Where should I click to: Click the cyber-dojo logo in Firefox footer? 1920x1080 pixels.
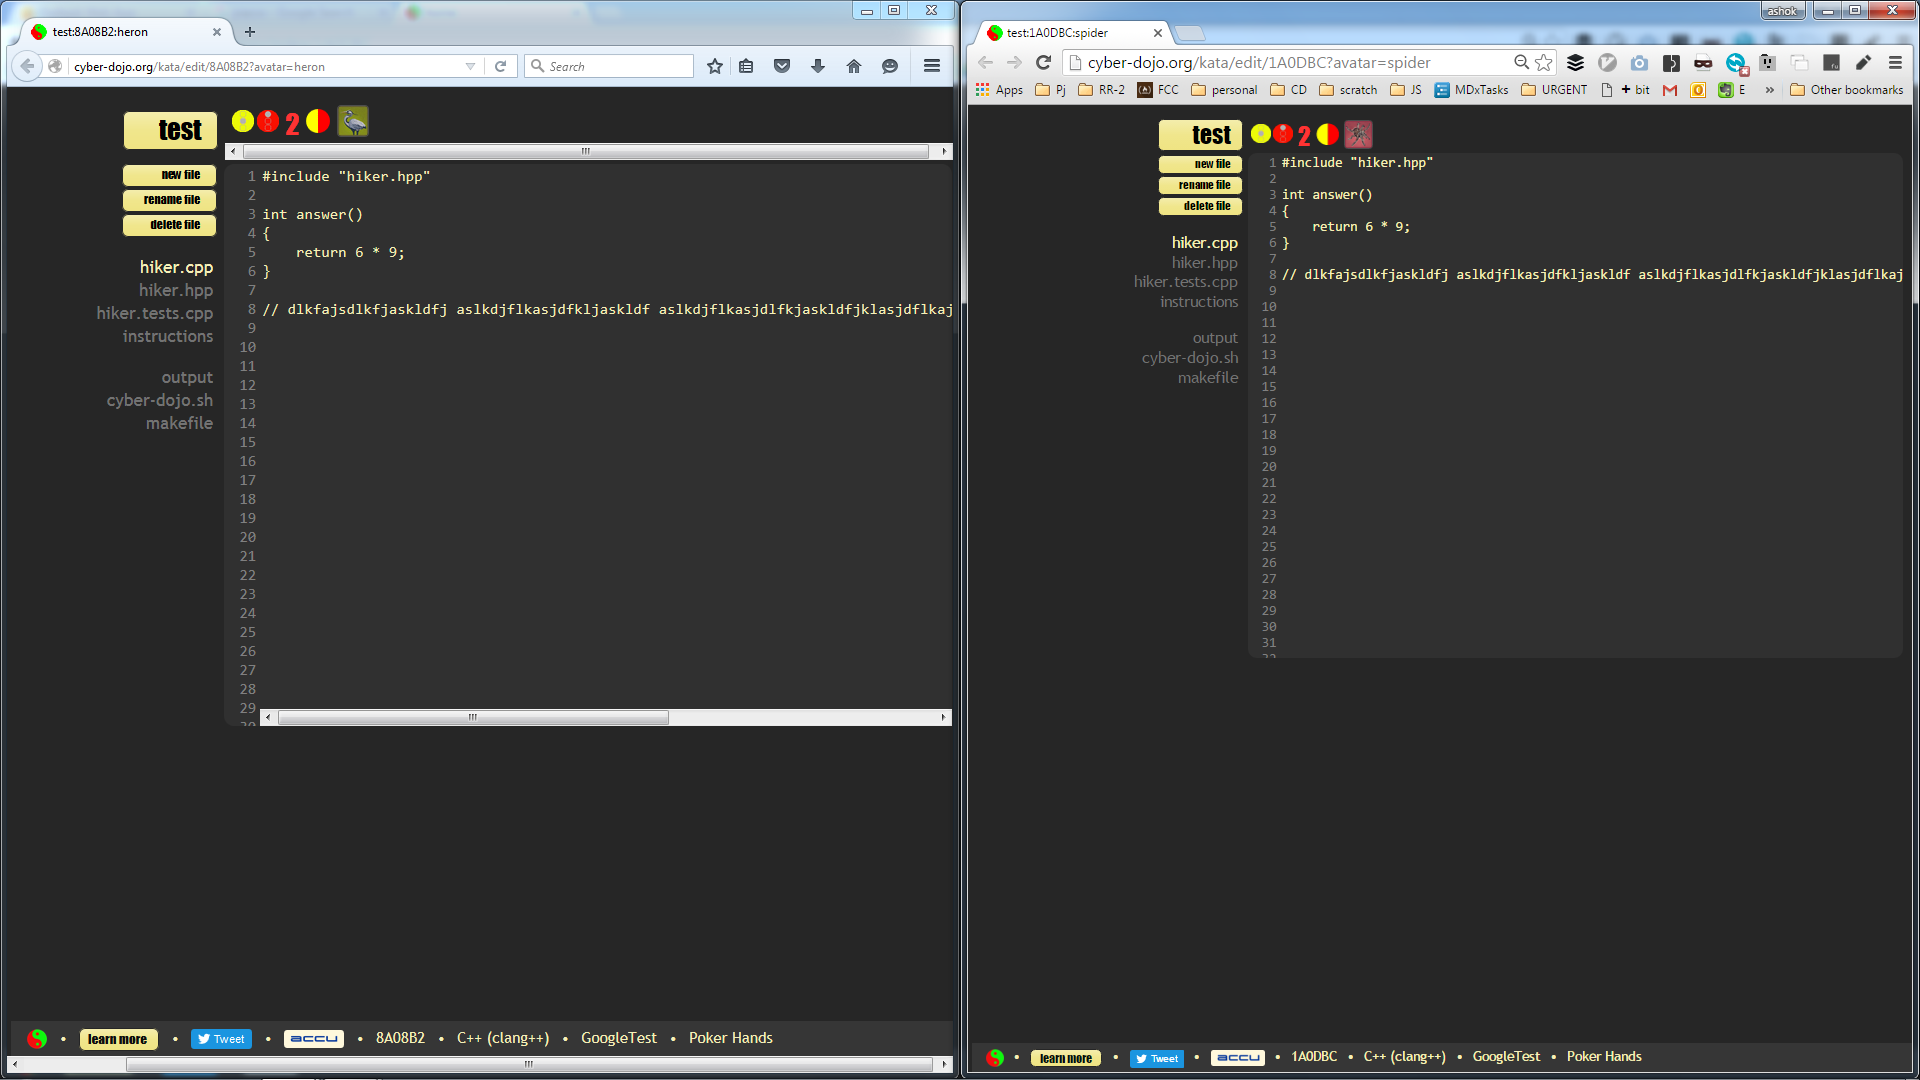(x=37, y=1039)
